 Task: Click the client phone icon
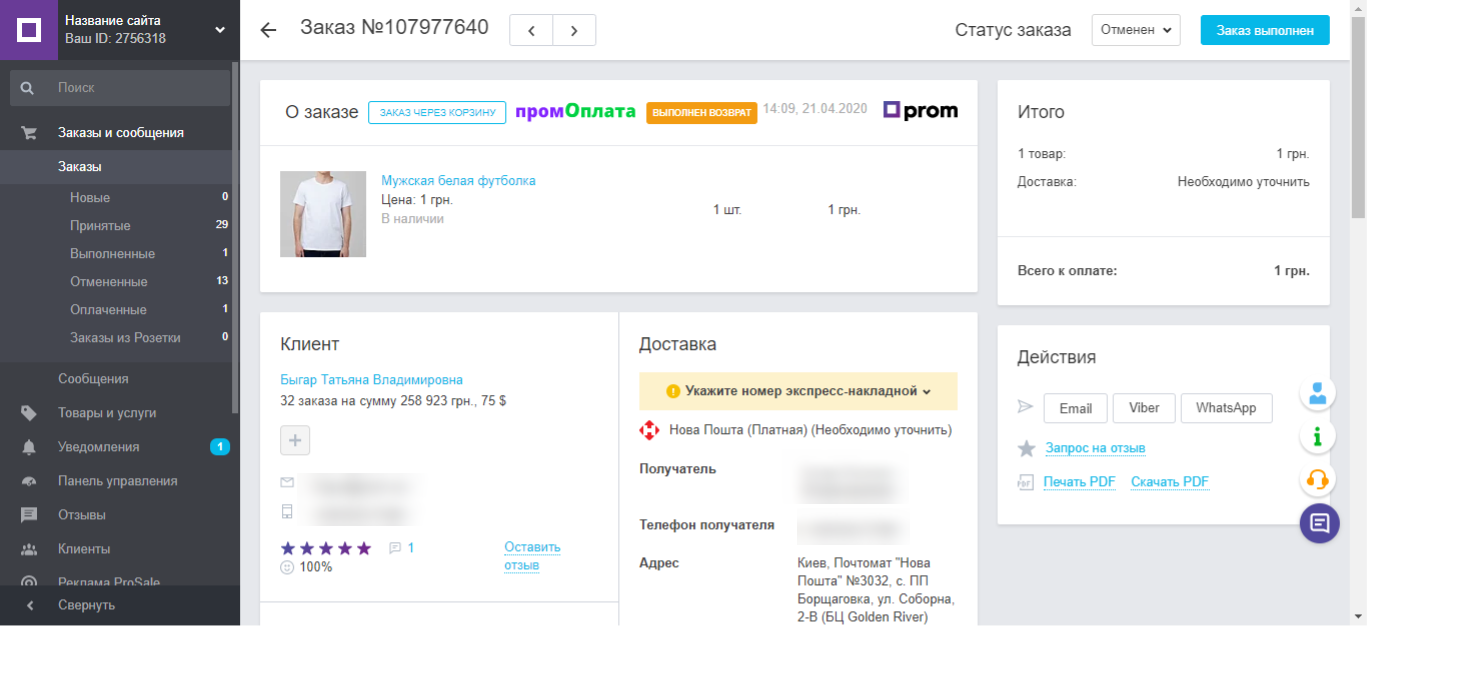[x=288, y=511]
